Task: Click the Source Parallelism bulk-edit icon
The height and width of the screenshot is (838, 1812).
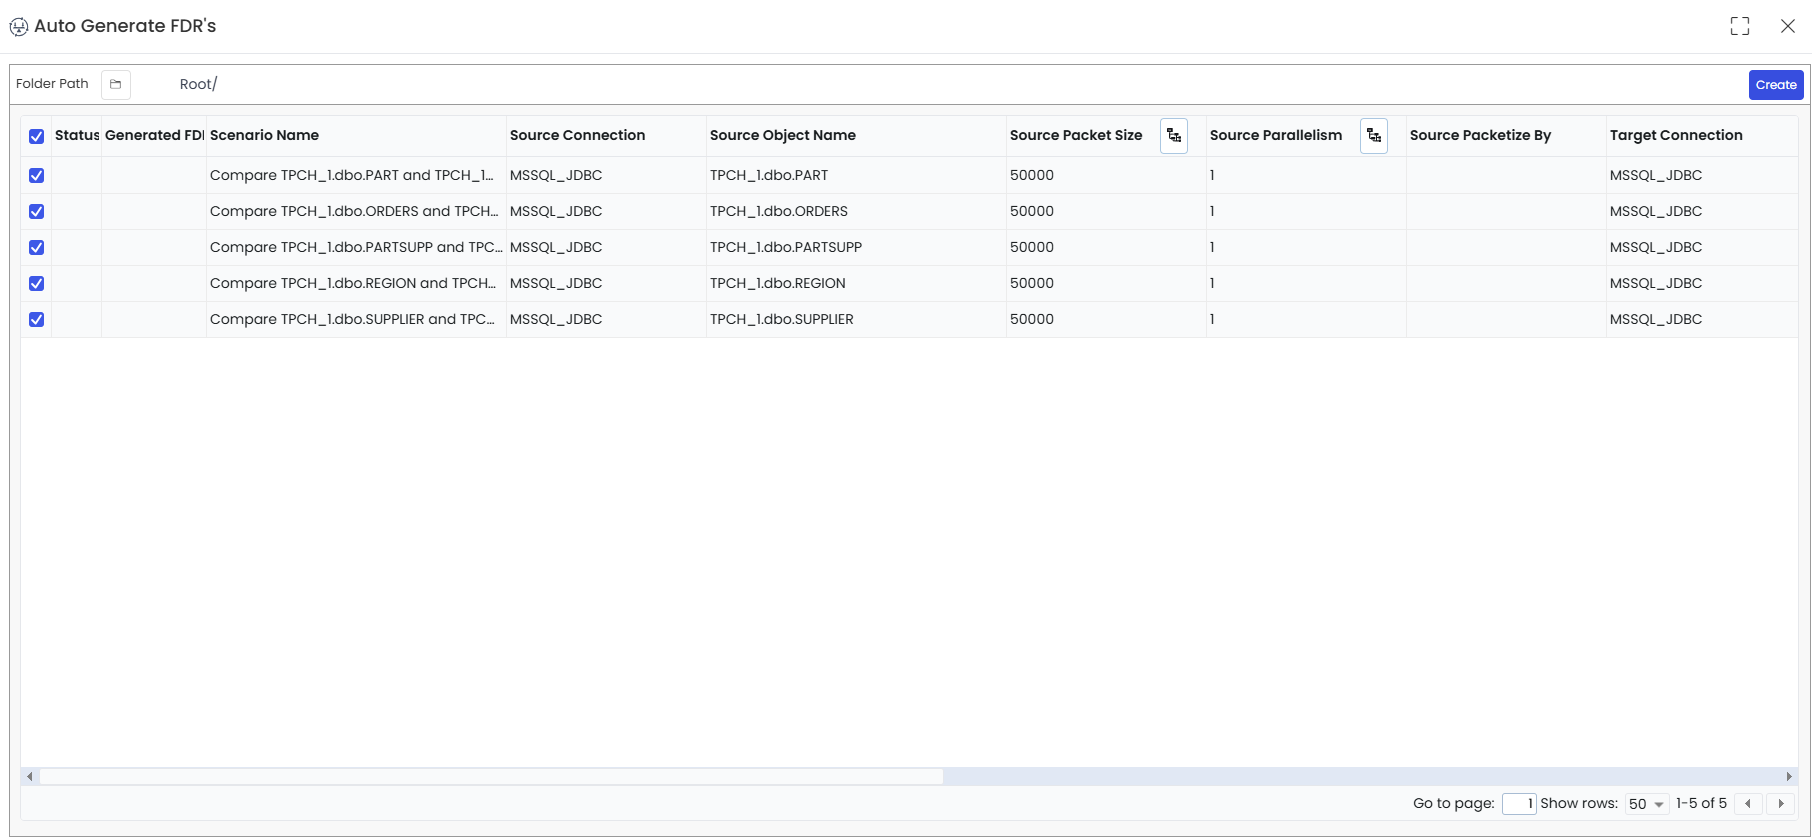Action: [x=1374, y=136]
